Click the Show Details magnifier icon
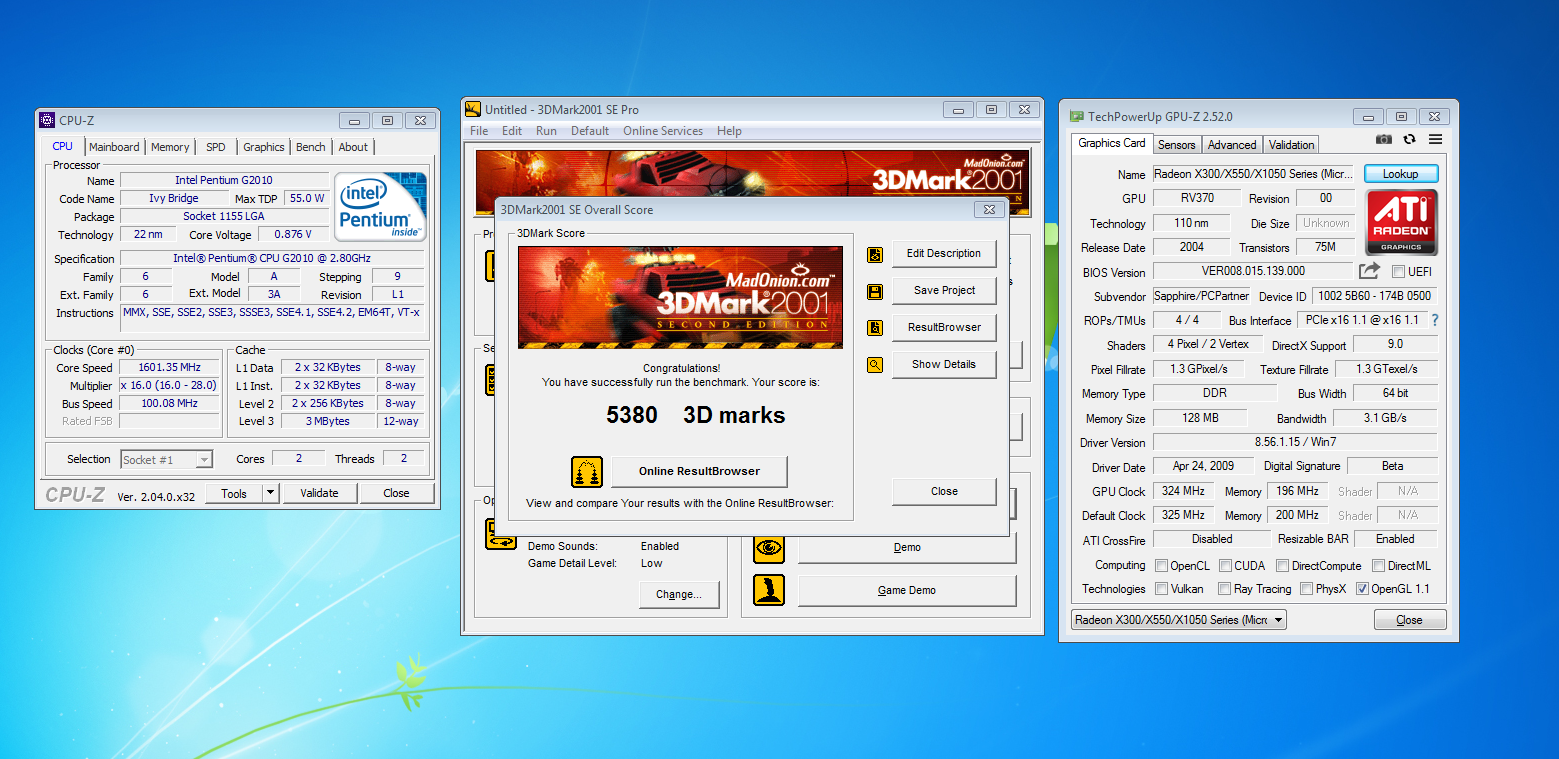 click(875, 365)
